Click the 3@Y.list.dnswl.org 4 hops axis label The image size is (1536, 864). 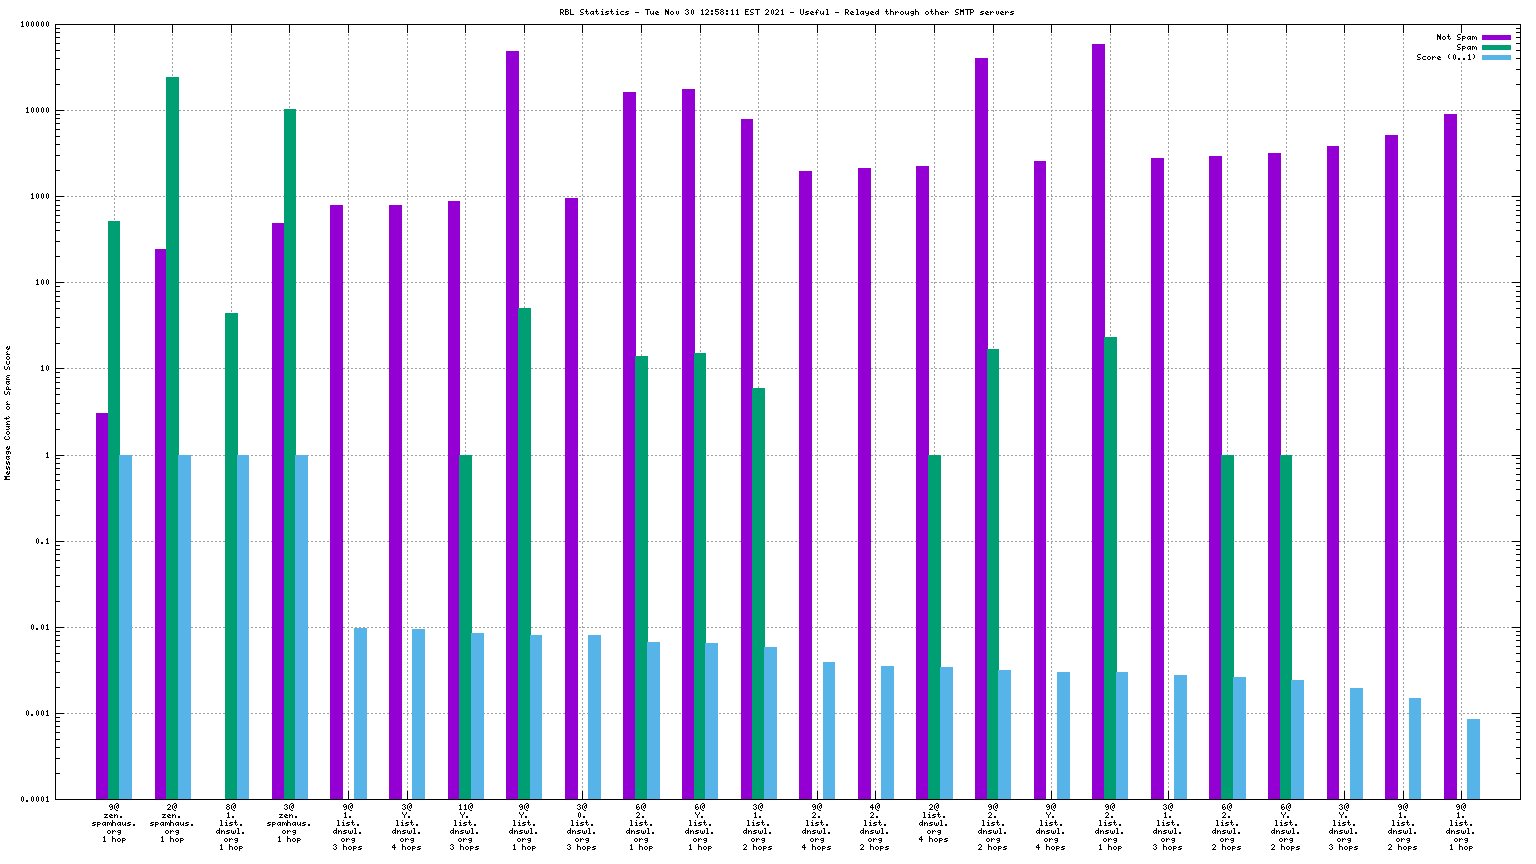click(x=406, y=826)
